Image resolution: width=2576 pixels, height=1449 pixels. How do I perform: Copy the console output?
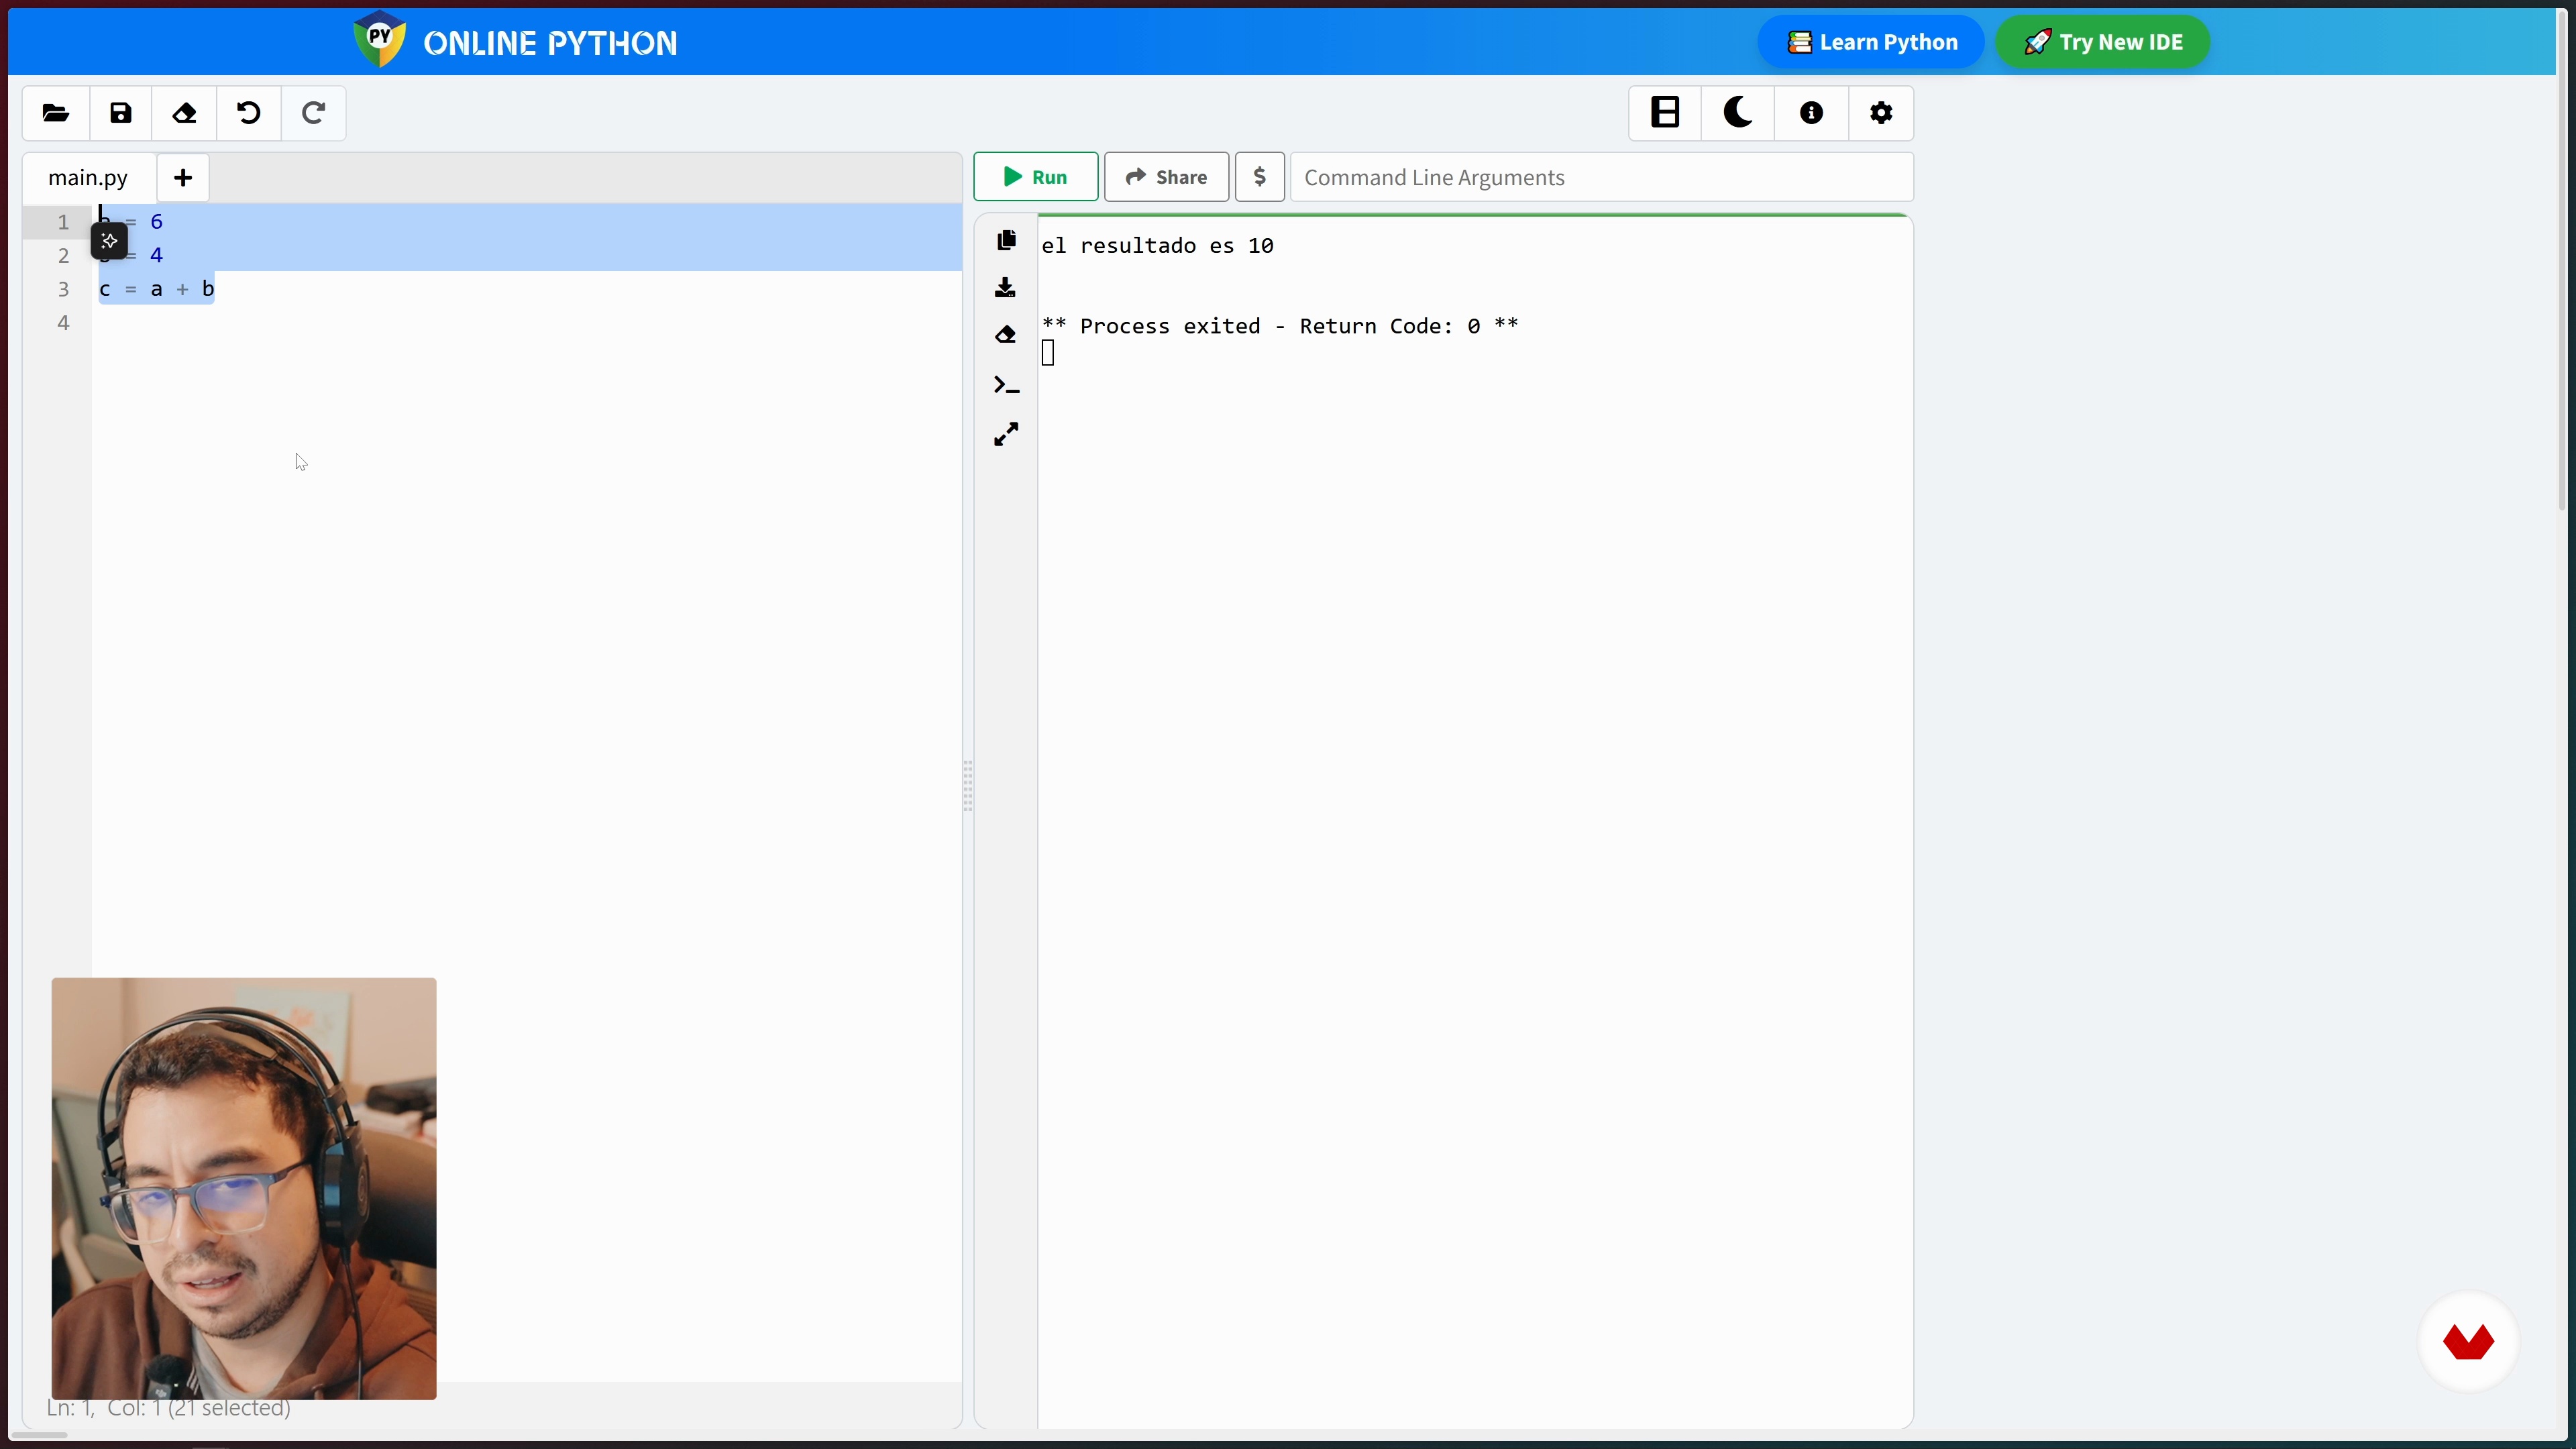pyautogui.click(x=1006, y=240)
